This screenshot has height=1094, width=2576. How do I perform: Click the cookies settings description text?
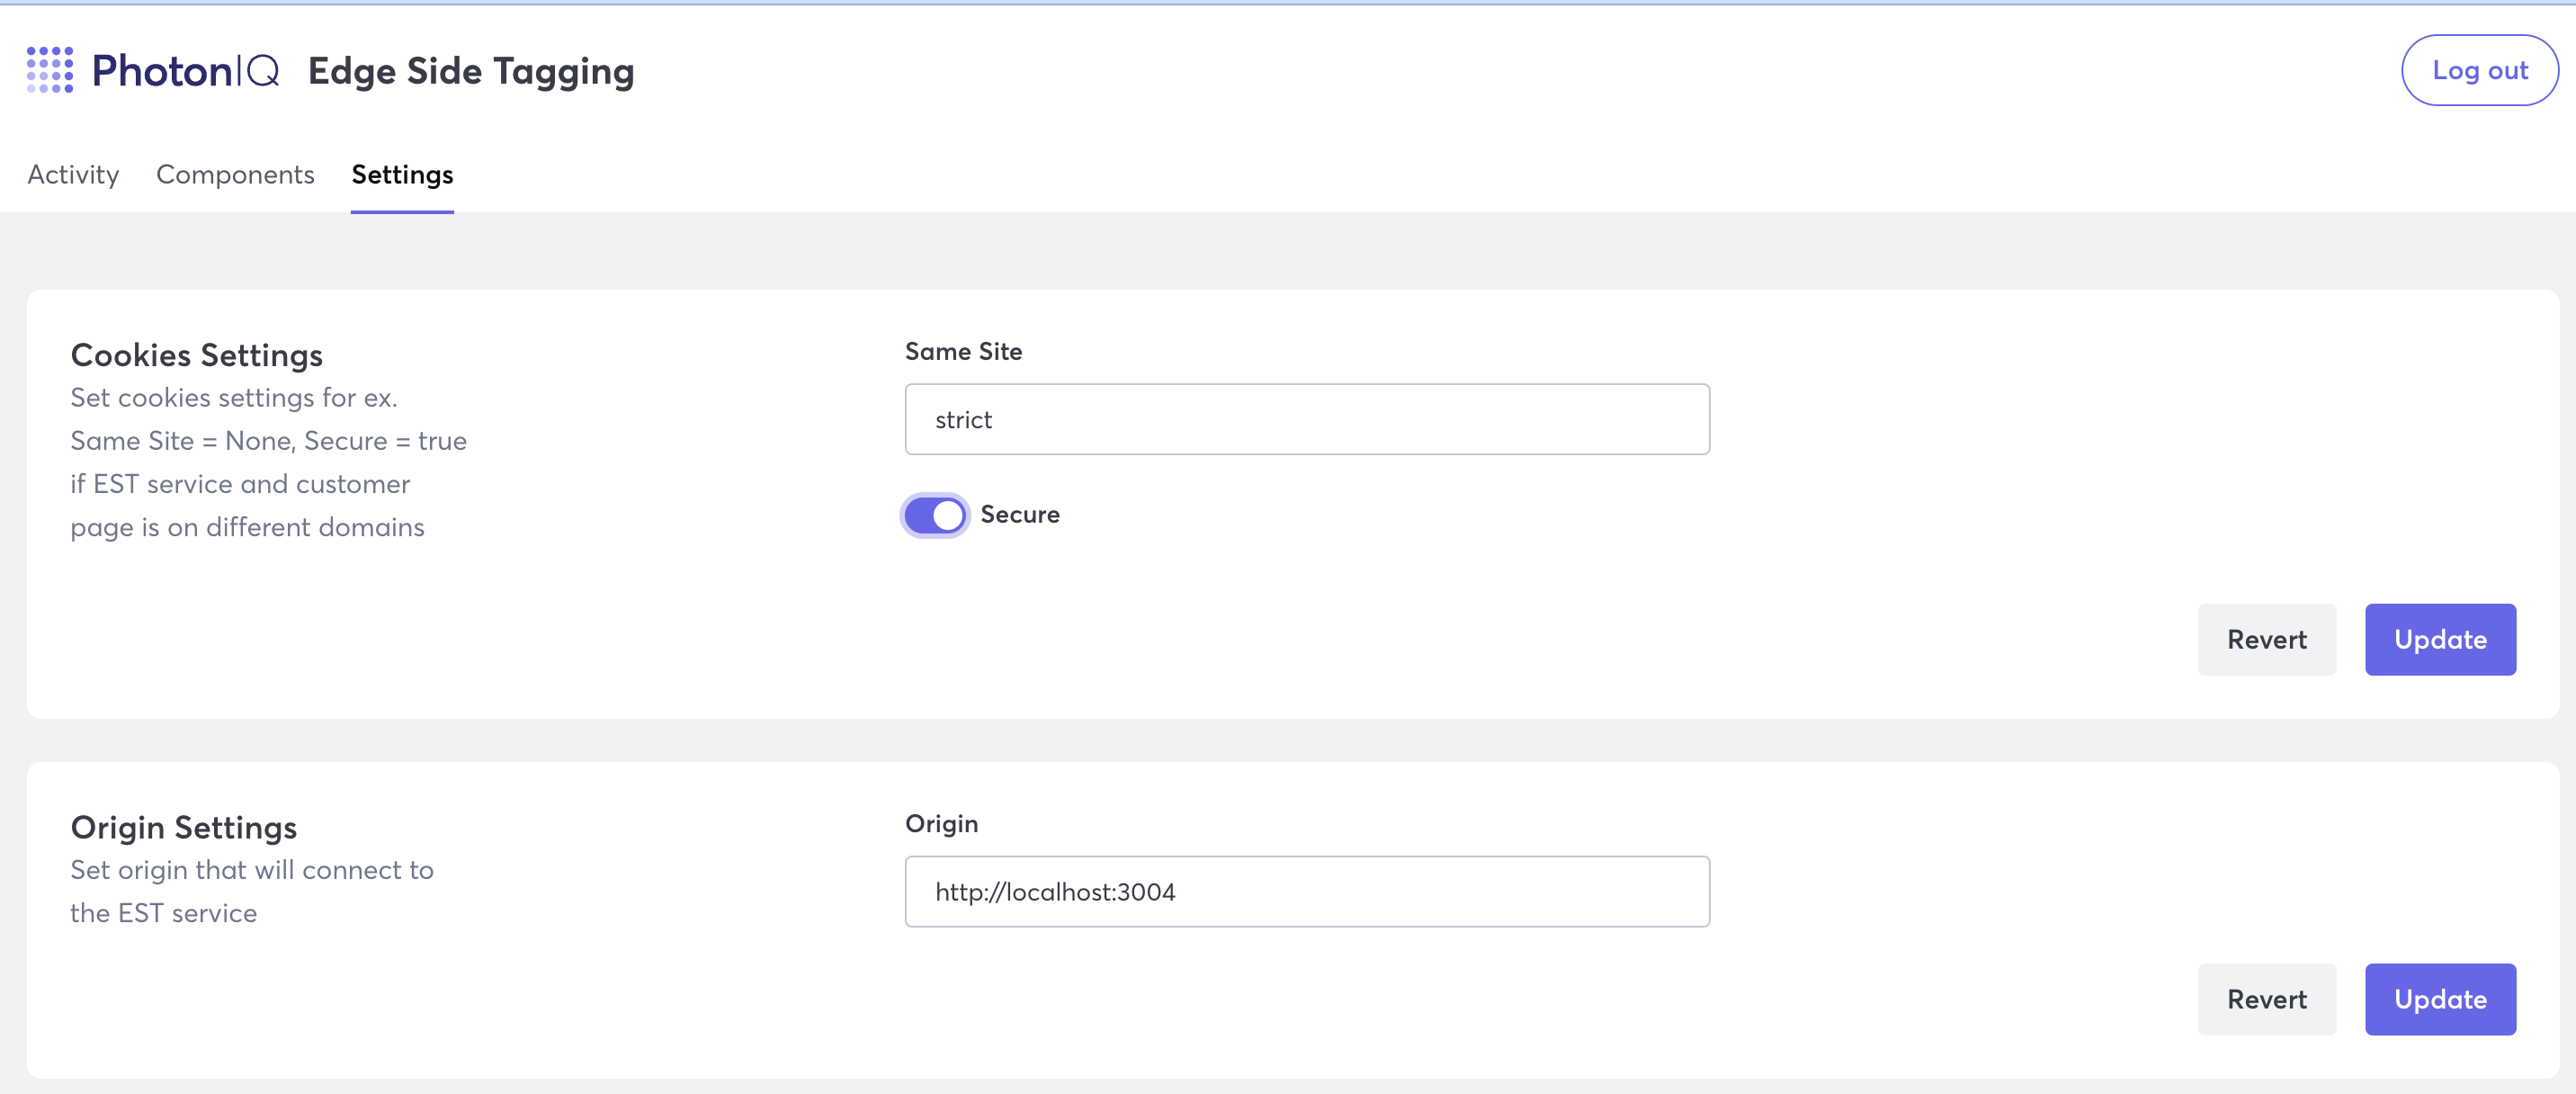tap(268, 463)
